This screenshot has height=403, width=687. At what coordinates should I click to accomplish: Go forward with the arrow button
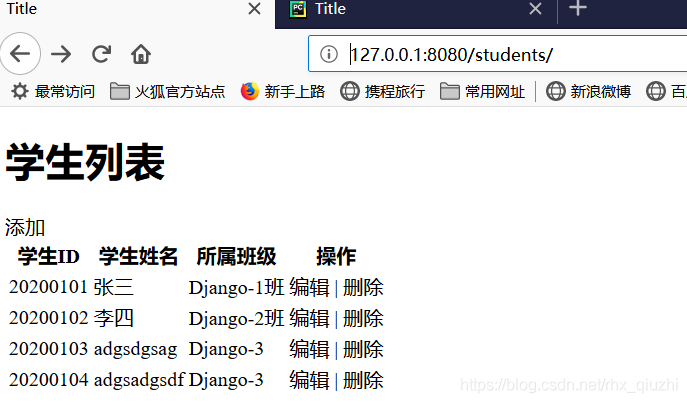click(61, 54)
